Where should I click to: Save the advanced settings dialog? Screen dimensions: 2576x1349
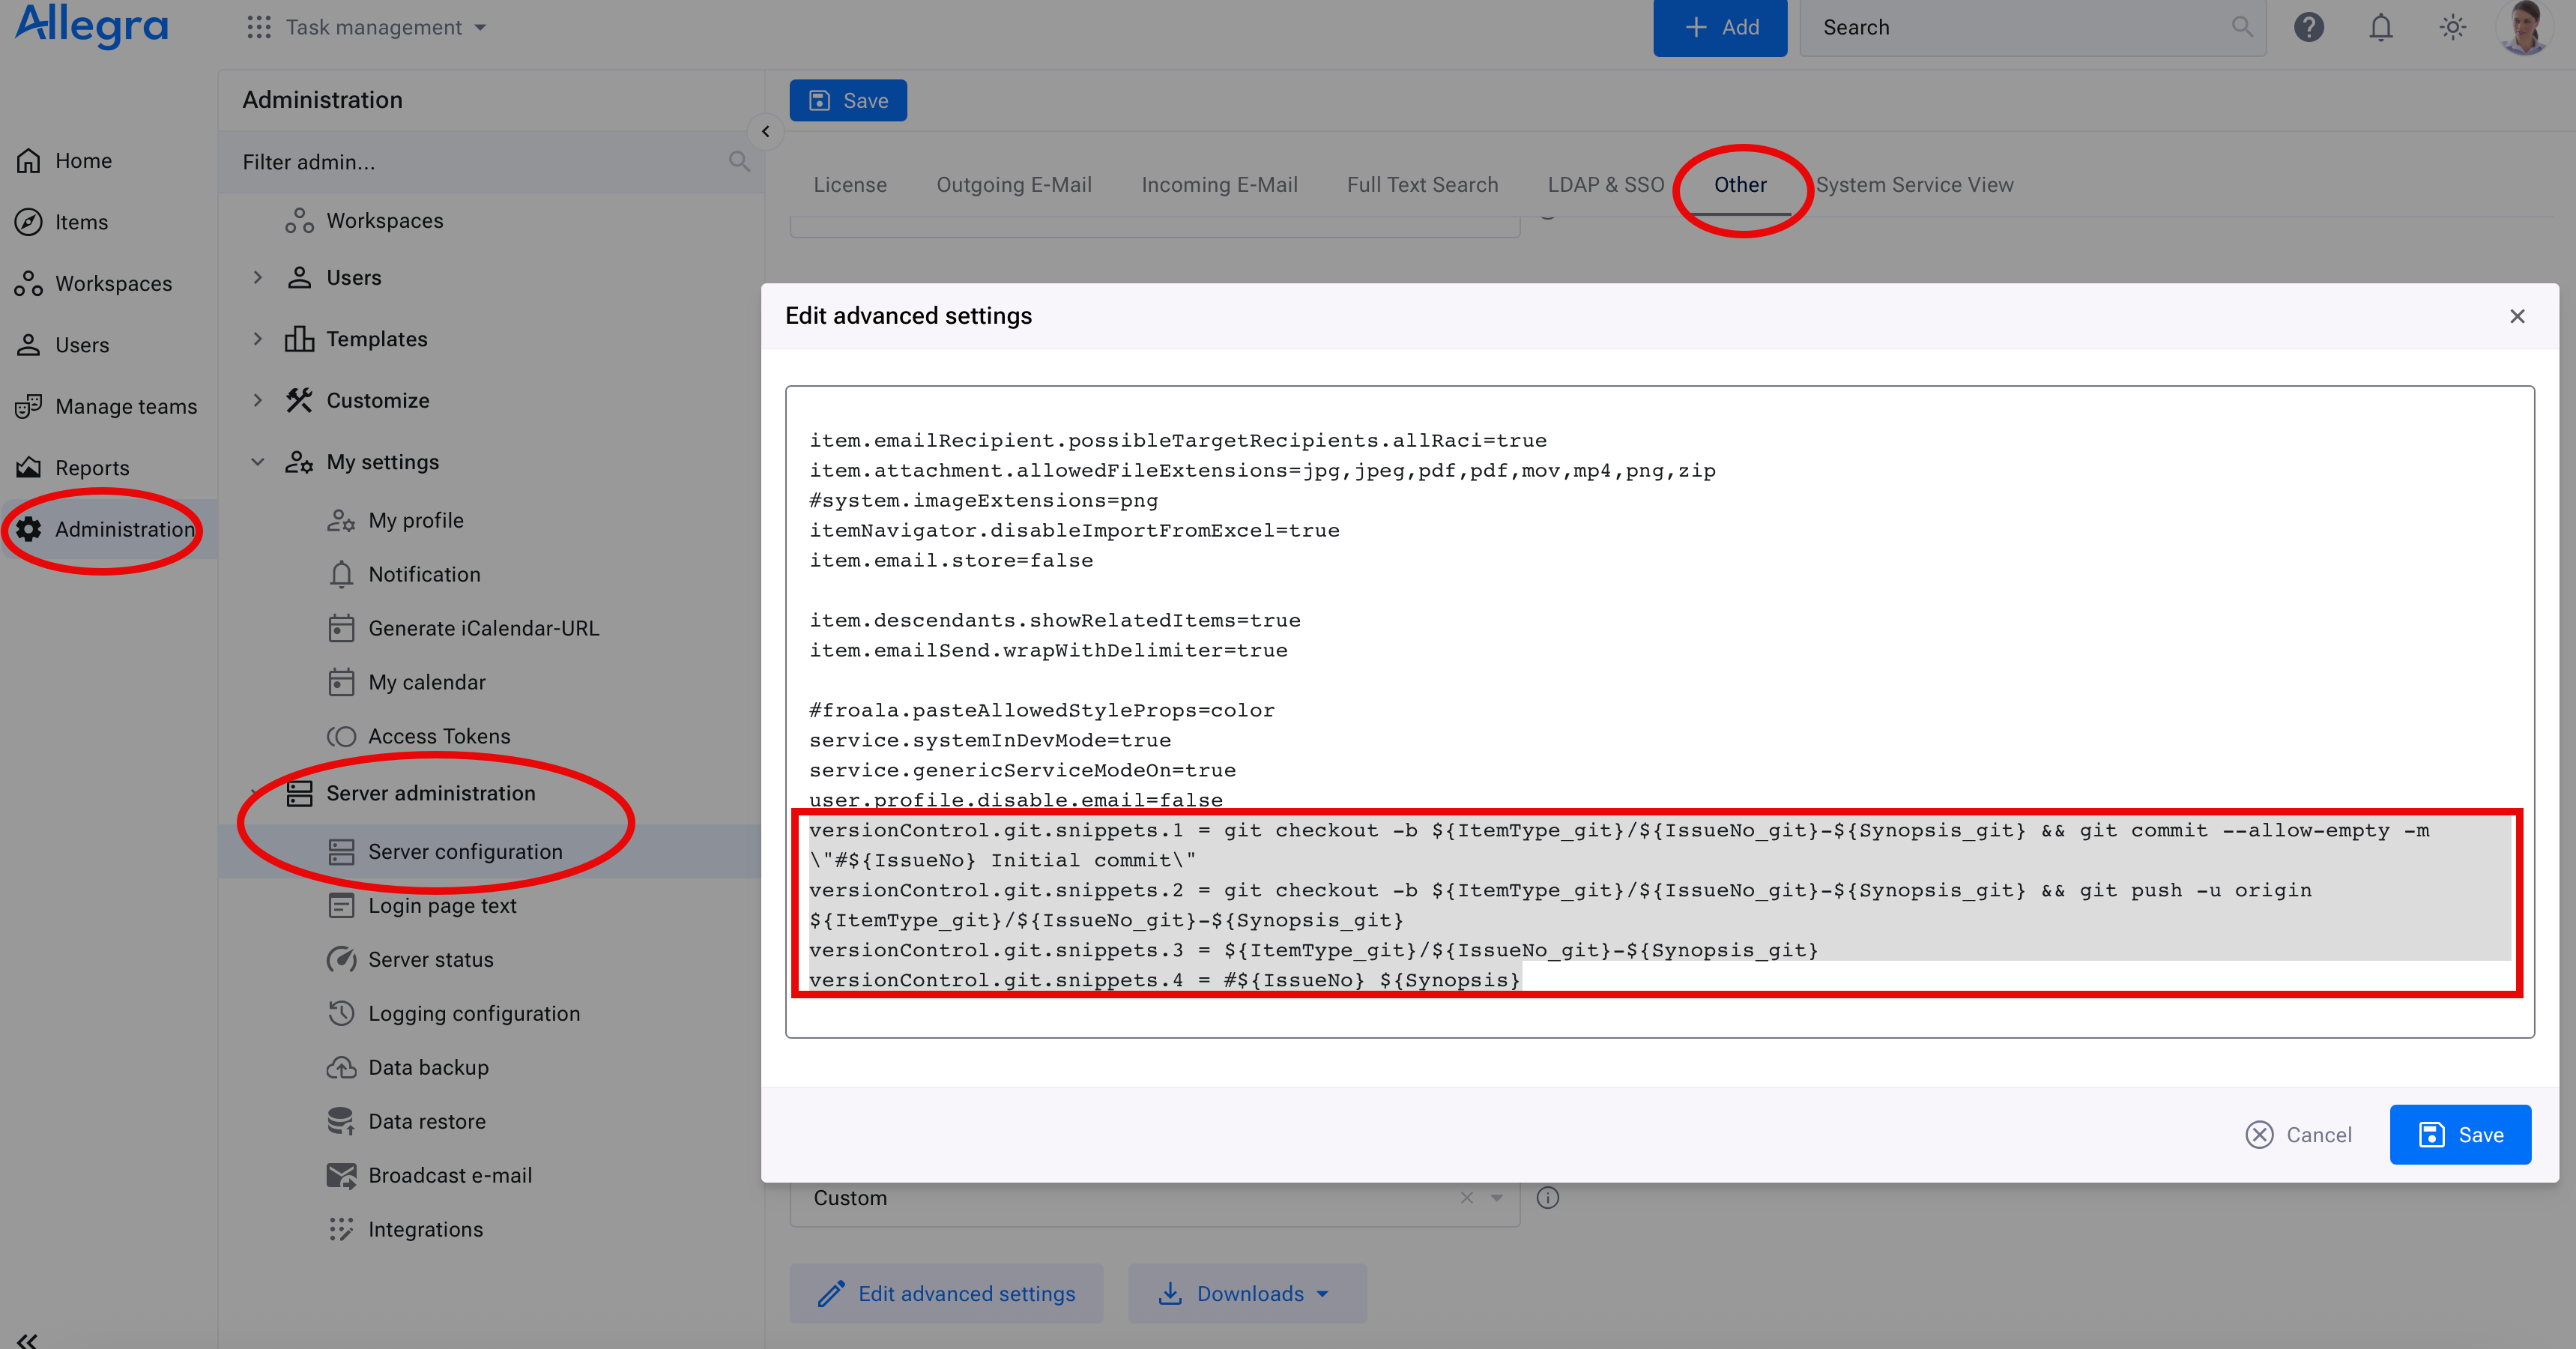point(2460,1134)
